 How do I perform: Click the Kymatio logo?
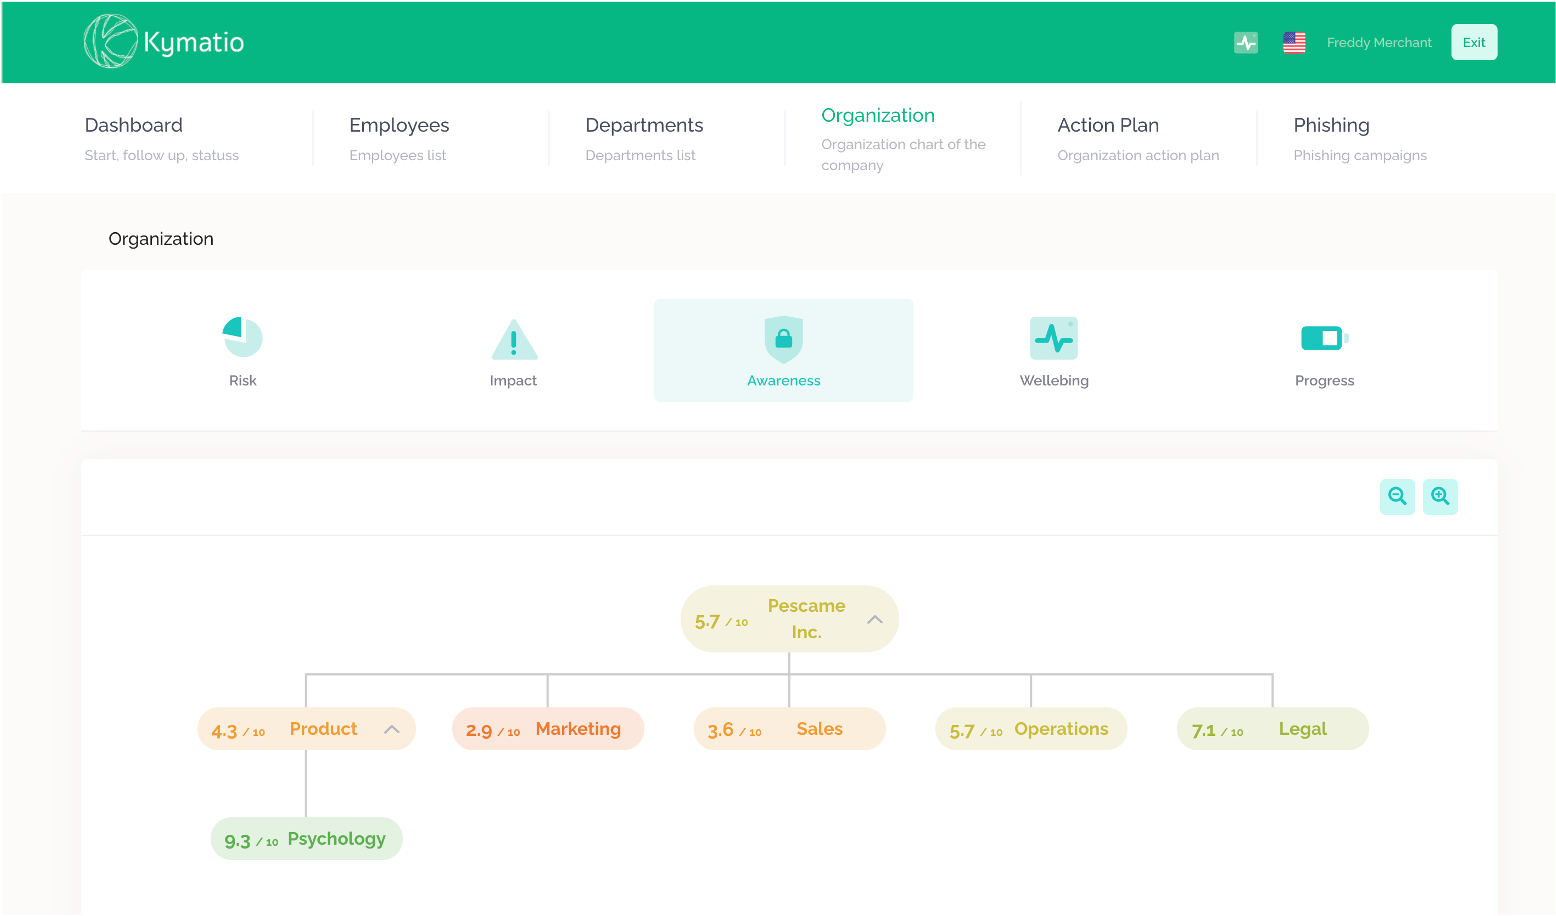[162, 41]
